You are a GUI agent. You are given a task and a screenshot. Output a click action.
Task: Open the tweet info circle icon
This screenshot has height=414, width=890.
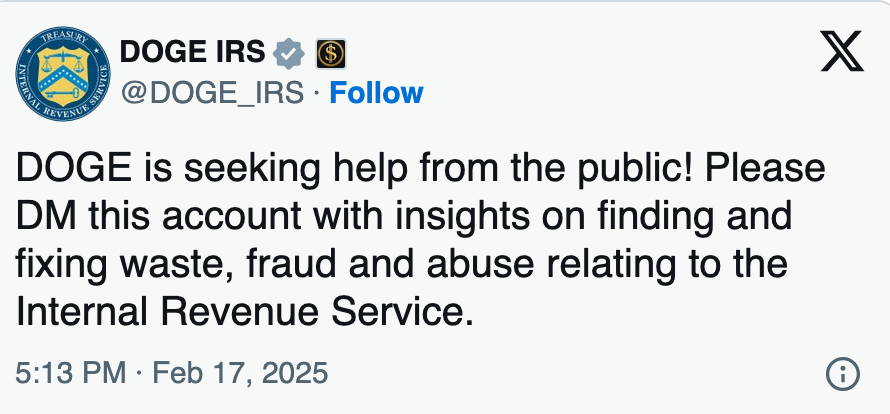[x=843, y=374]
